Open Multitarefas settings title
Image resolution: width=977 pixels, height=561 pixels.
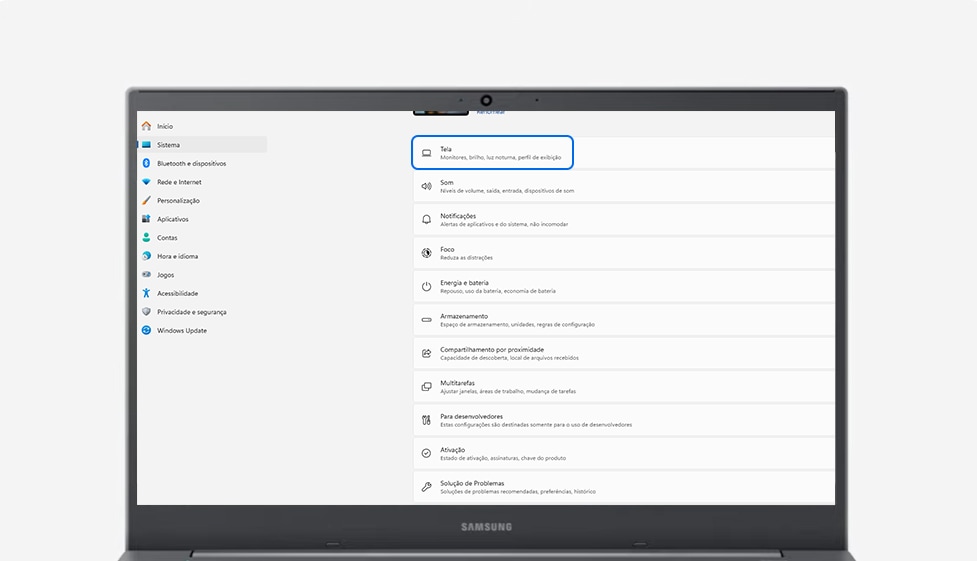(457, 383)
